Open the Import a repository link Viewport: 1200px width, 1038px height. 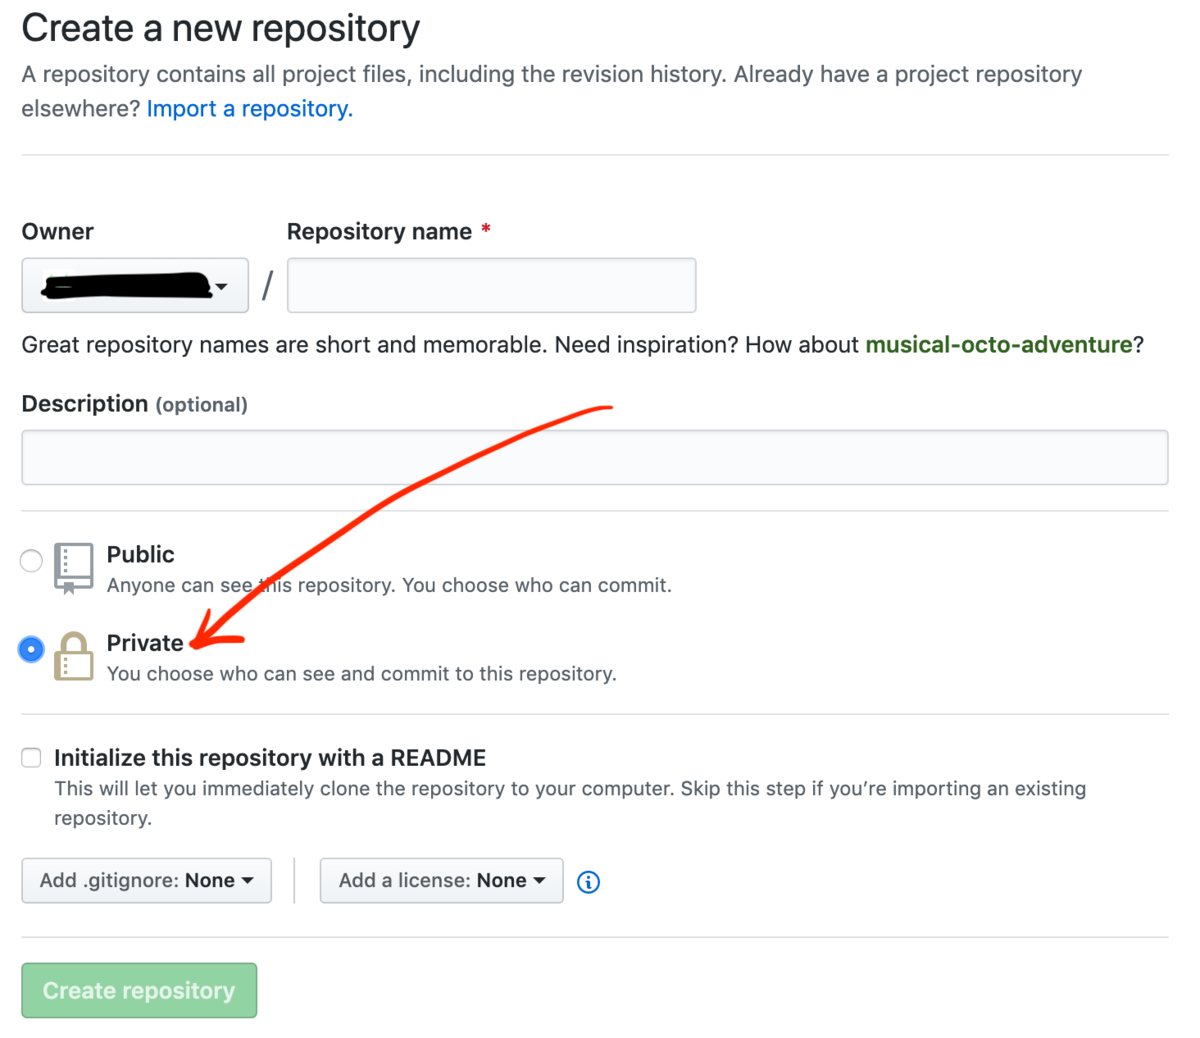(x=249, y=109)
